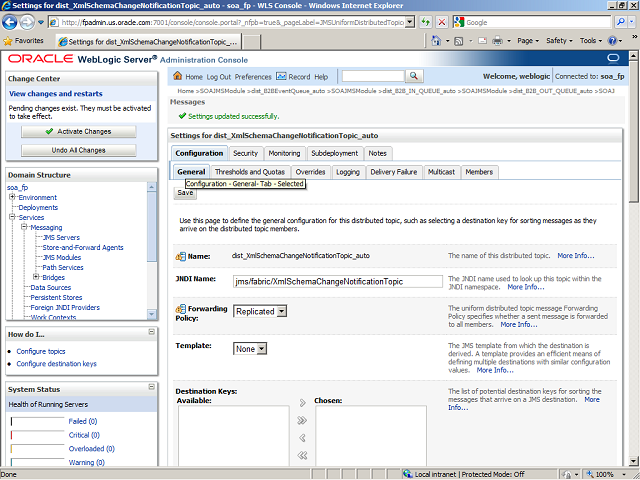Switch to the Monitoring tab
Image resolution: width=640 pixels, height=480 pixels.
284,153
